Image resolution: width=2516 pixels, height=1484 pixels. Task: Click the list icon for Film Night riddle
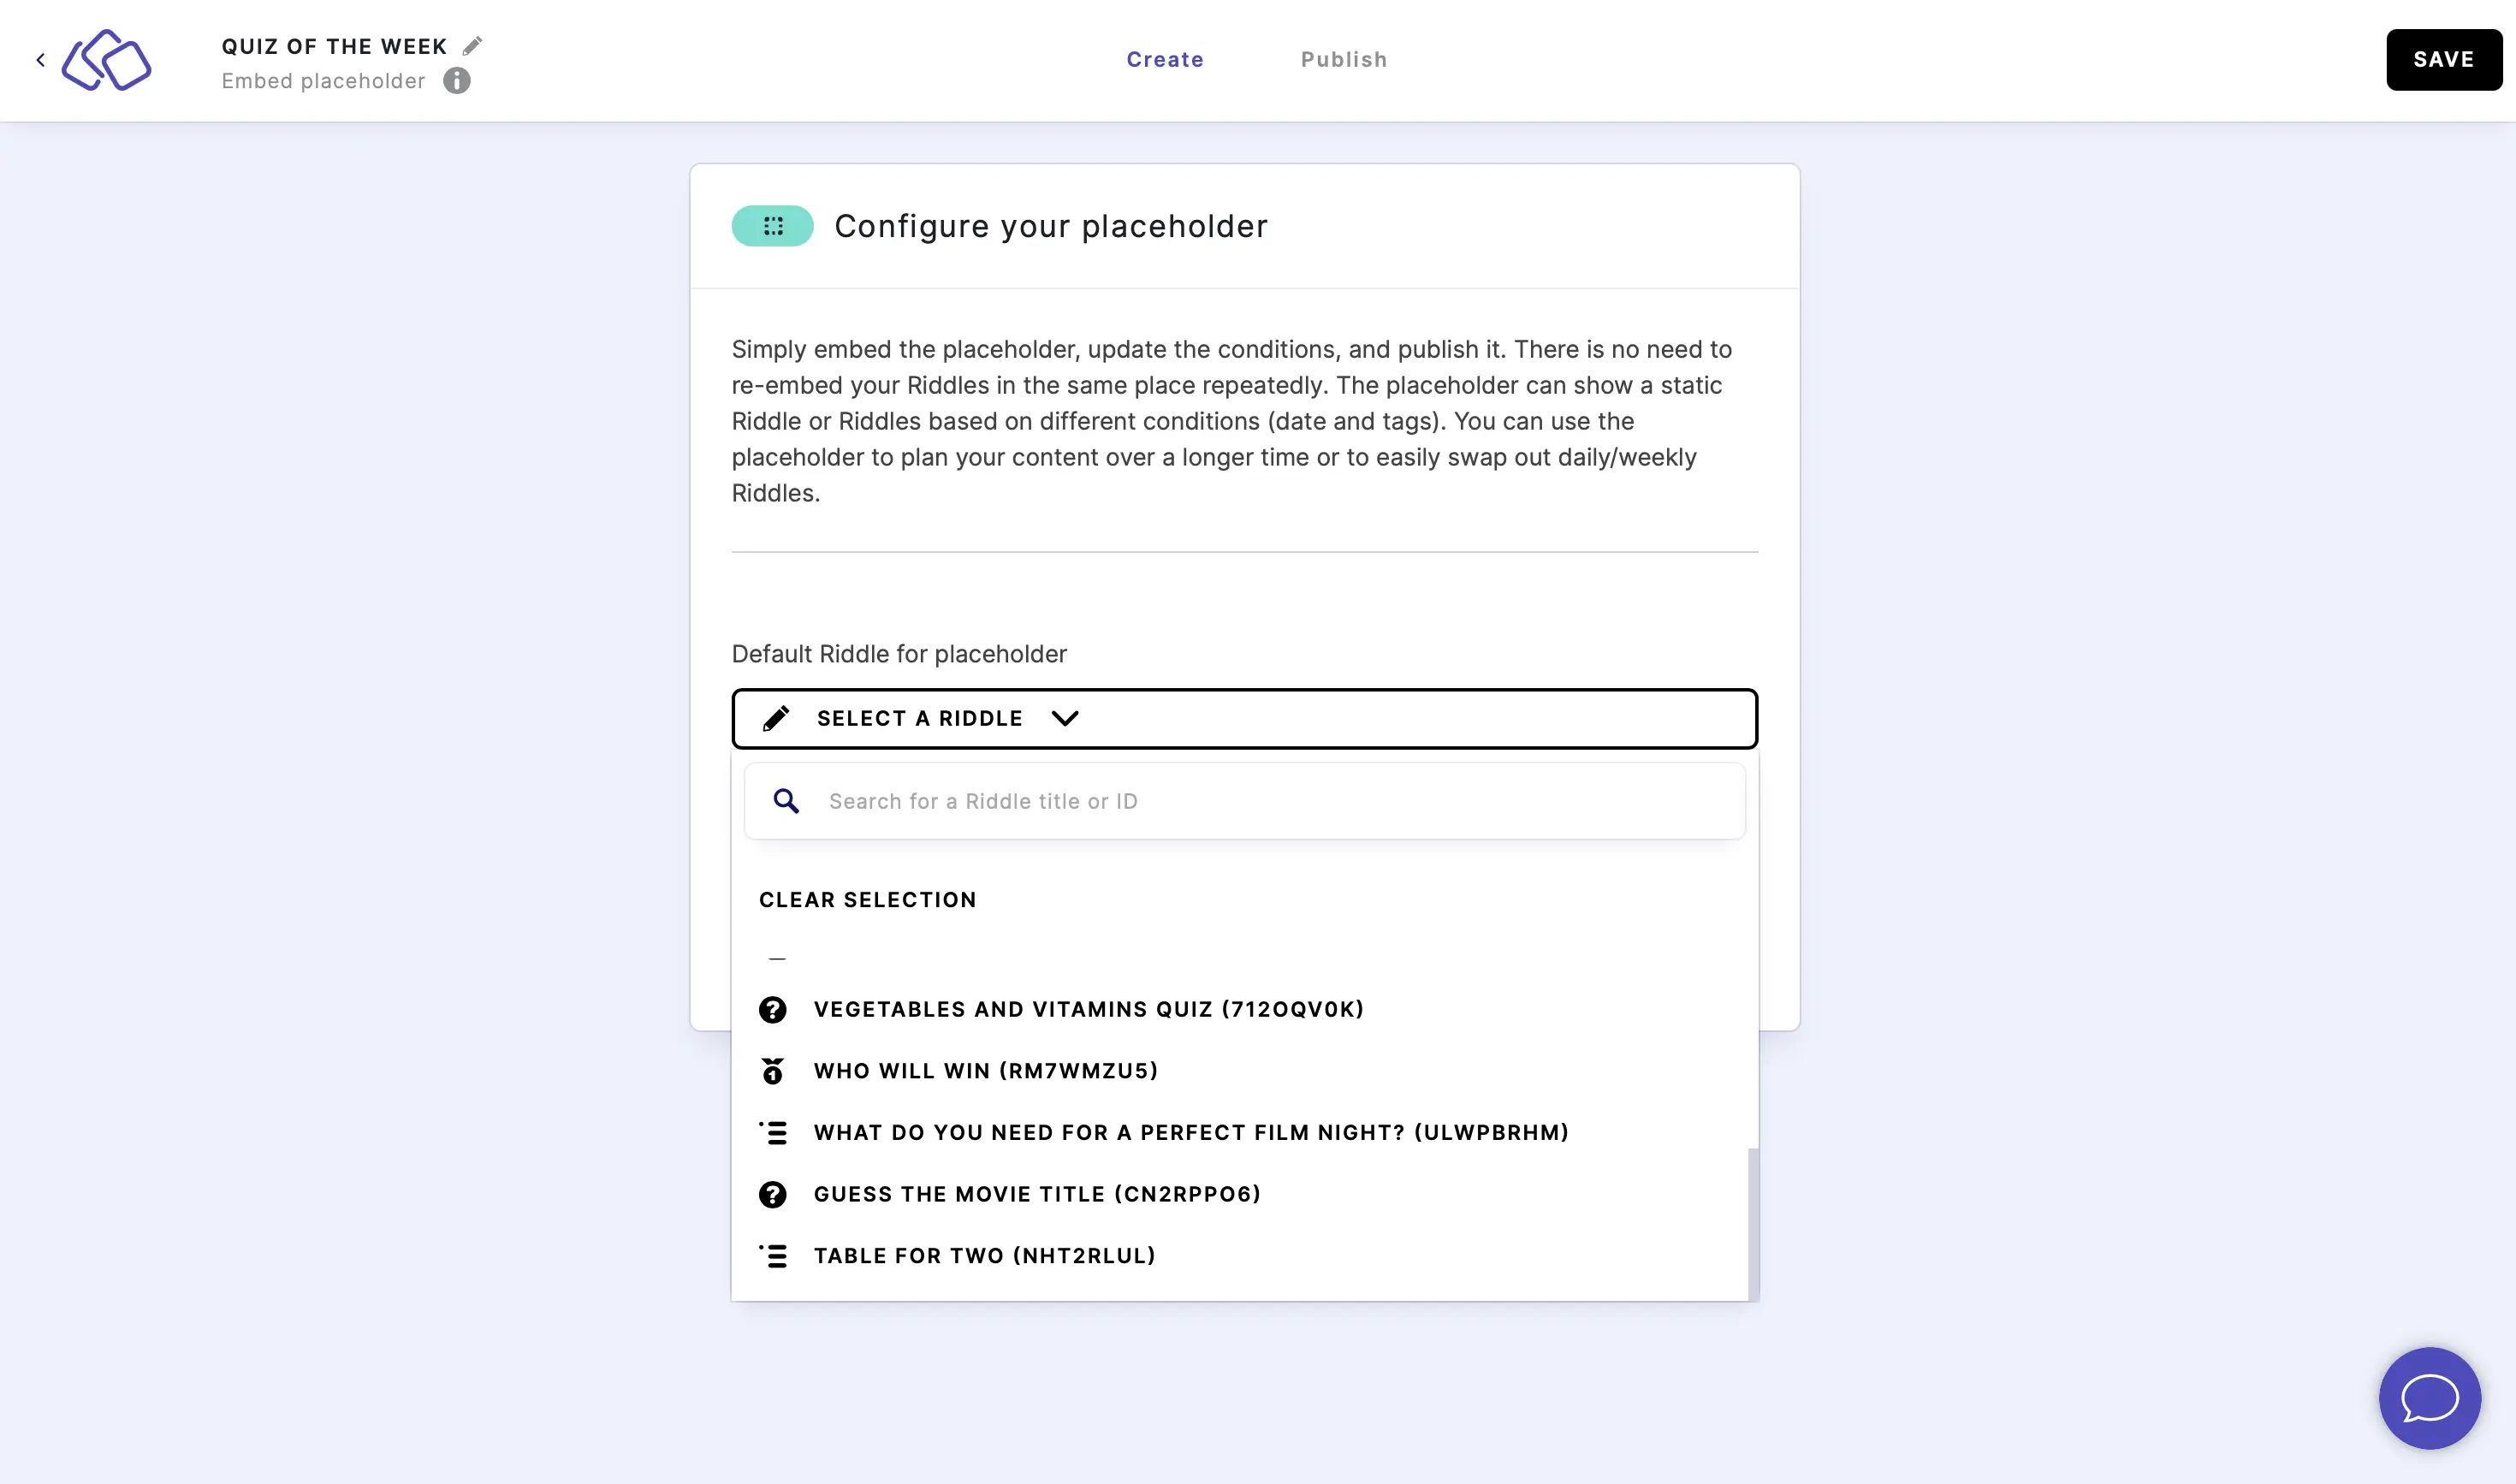(x=774, y=1132)
